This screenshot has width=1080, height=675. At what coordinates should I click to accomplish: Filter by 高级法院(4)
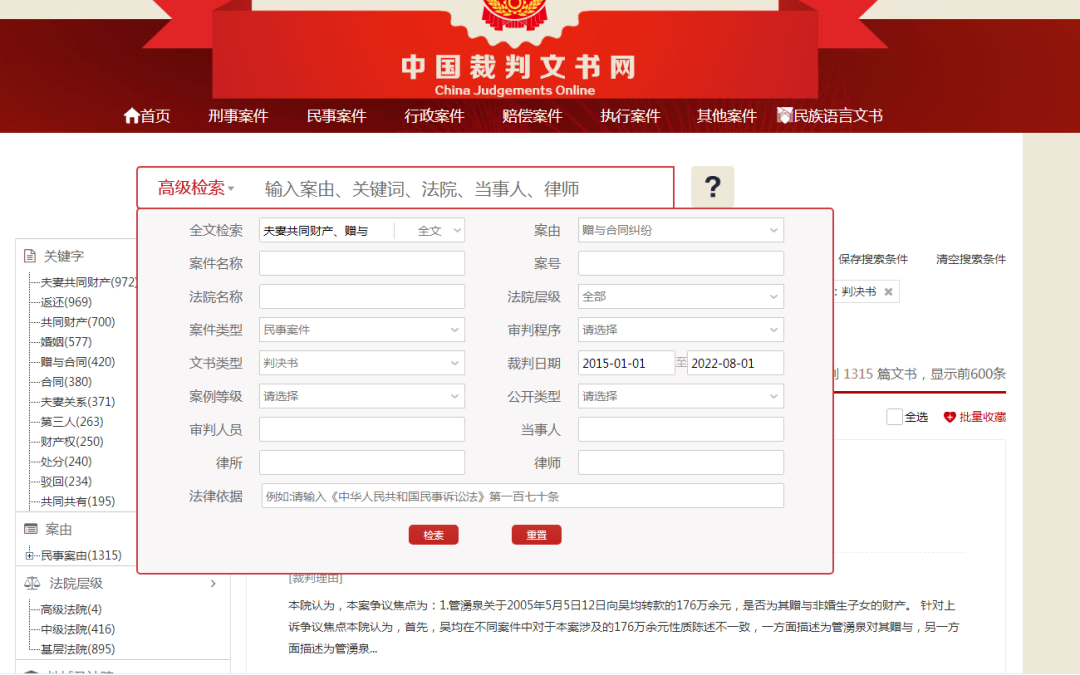pyautogui.click(x=71, y=610)
